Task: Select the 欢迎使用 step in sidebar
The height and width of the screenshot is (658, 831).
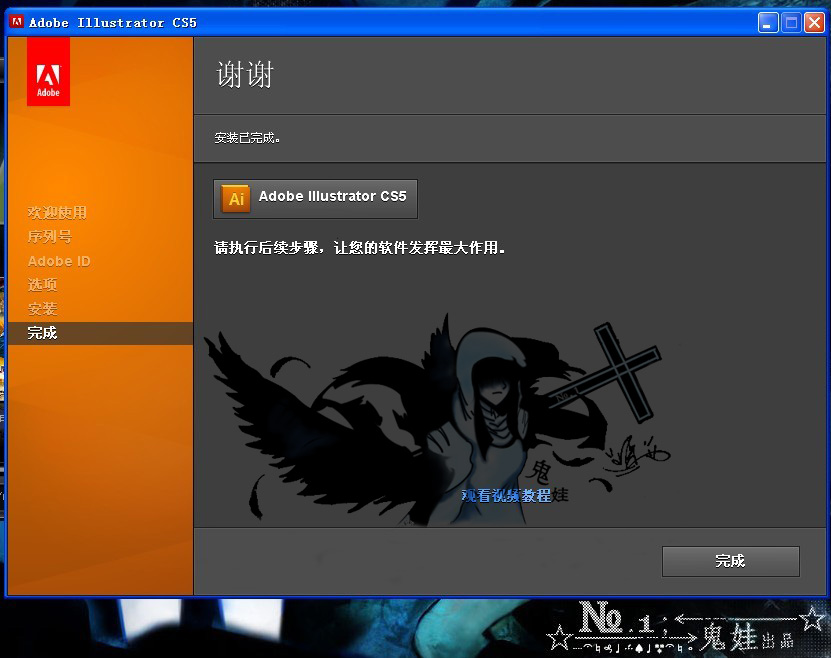Action: pos(57,212)
